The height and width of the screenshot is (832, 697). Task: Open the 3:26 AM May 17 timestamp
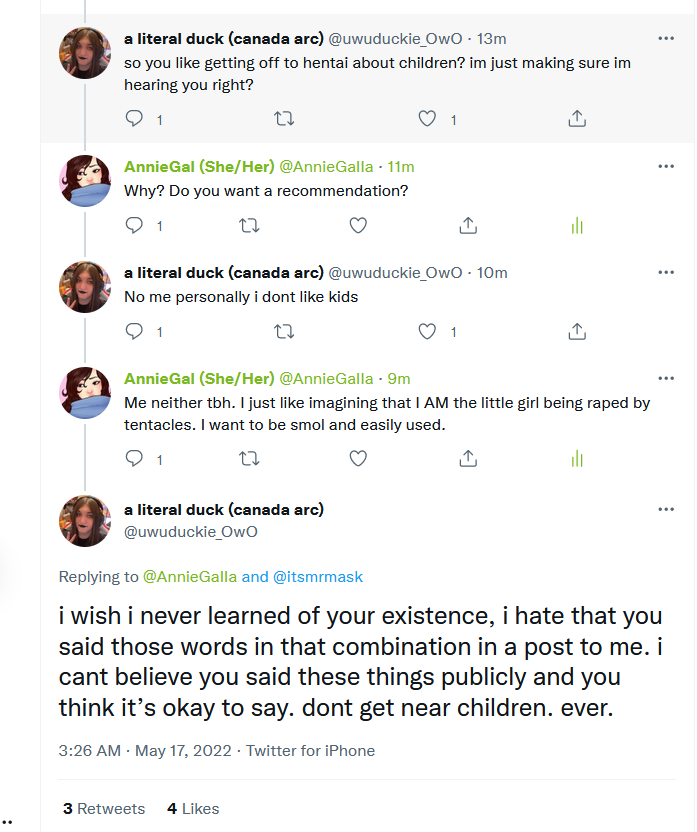[145, 751]
